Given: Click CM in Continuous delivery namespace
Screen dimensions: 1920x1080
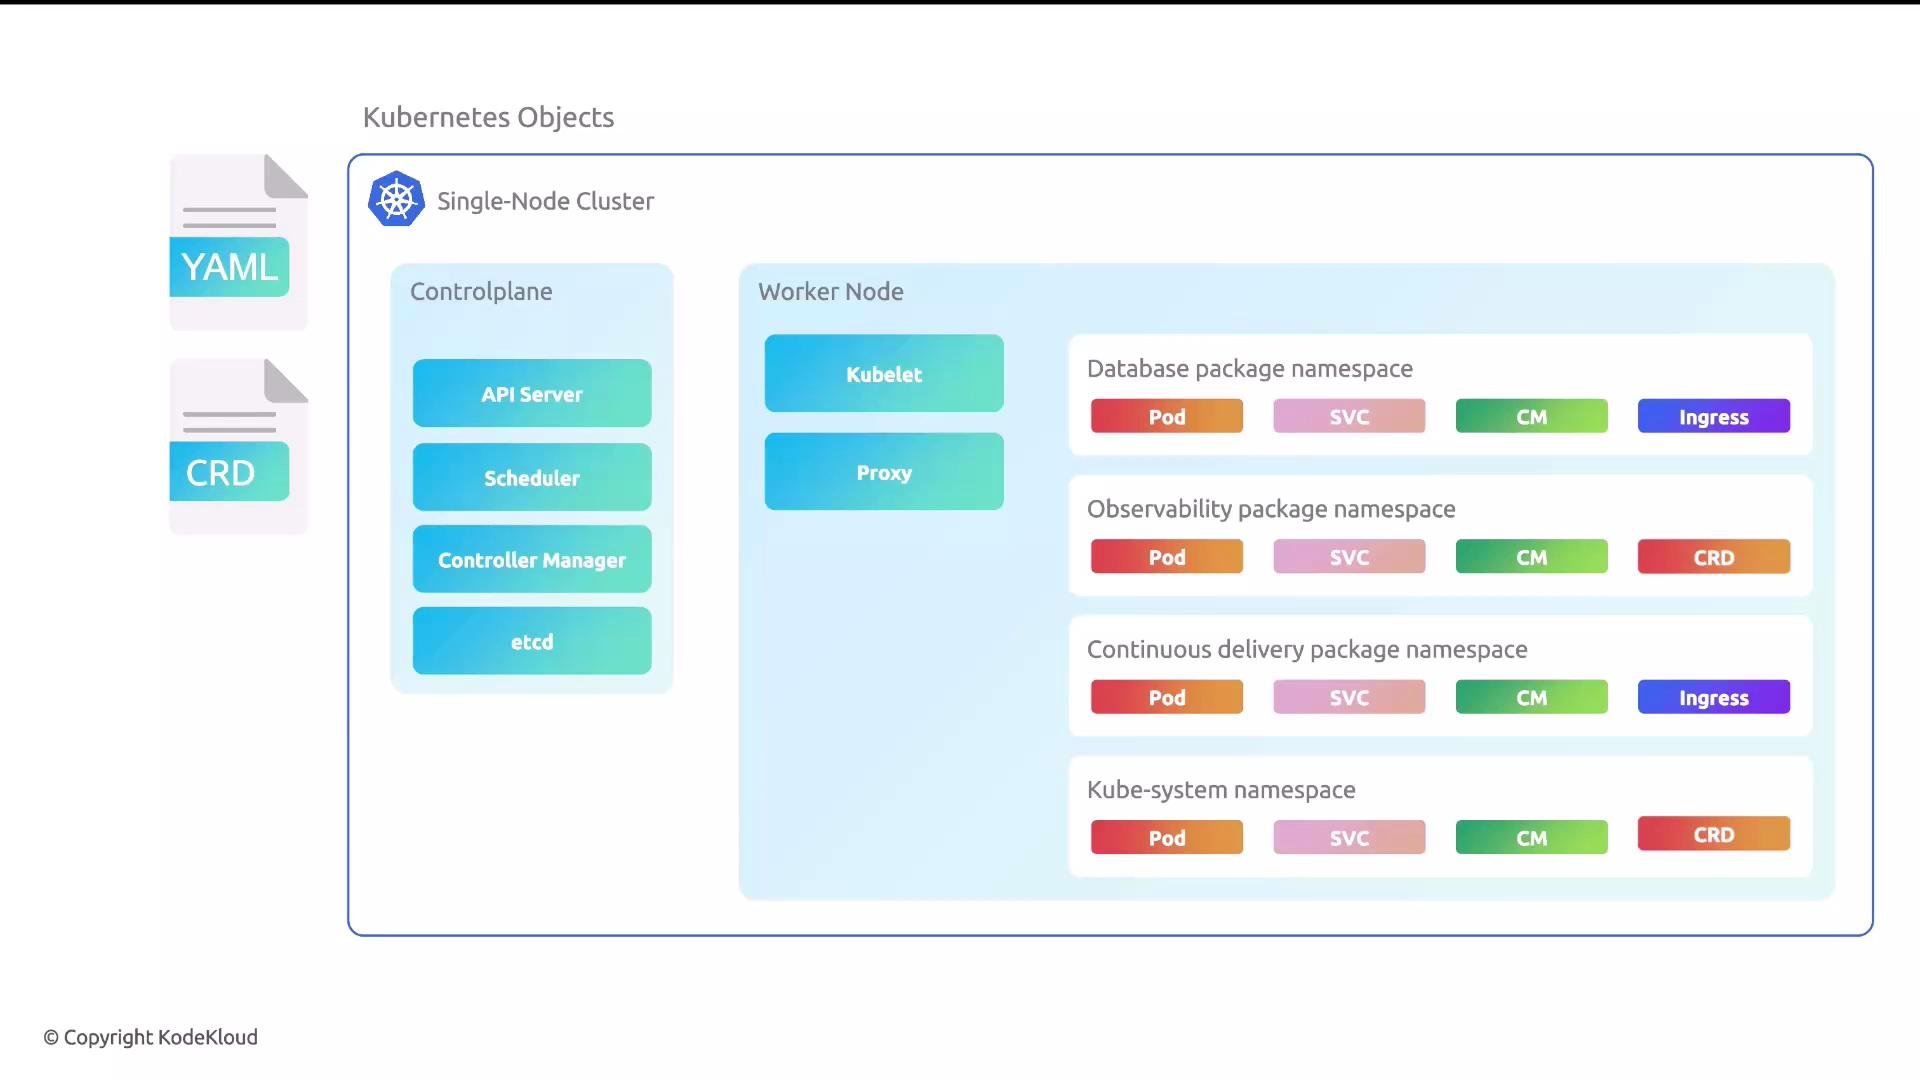Looking at the screenshot, I should click(1532, 697).
